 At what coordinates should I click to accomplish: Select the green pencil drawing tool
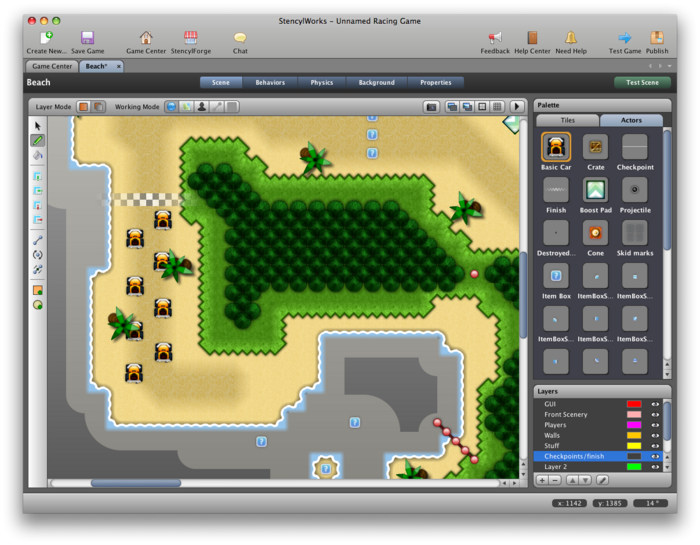(38, 141)
